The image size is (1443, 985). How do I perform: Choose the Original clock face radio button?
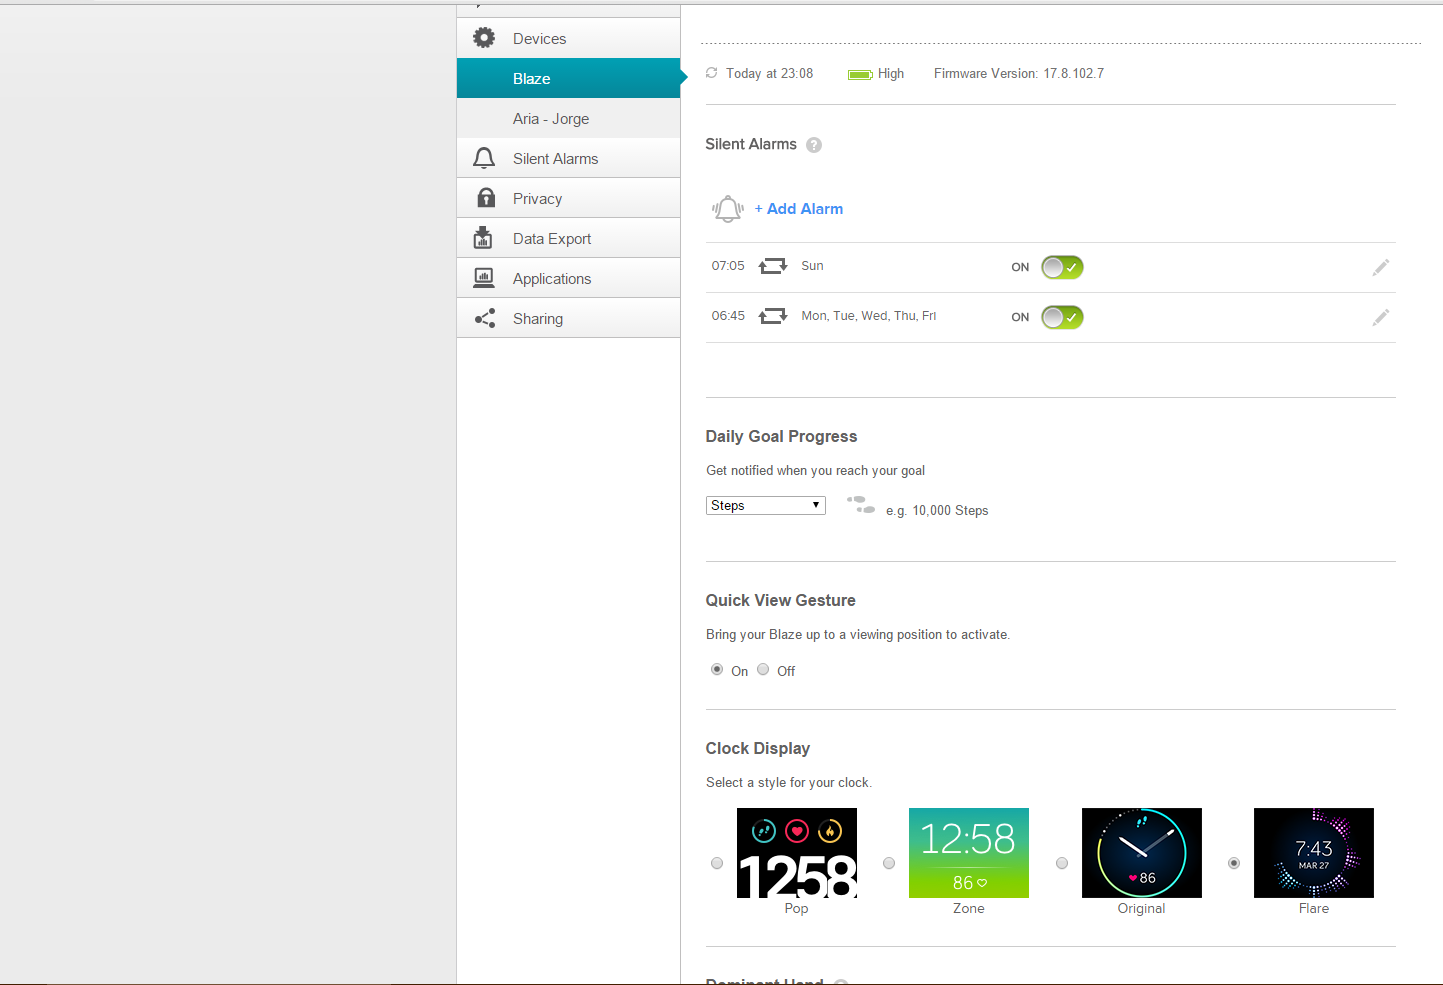click(1062, 863)
